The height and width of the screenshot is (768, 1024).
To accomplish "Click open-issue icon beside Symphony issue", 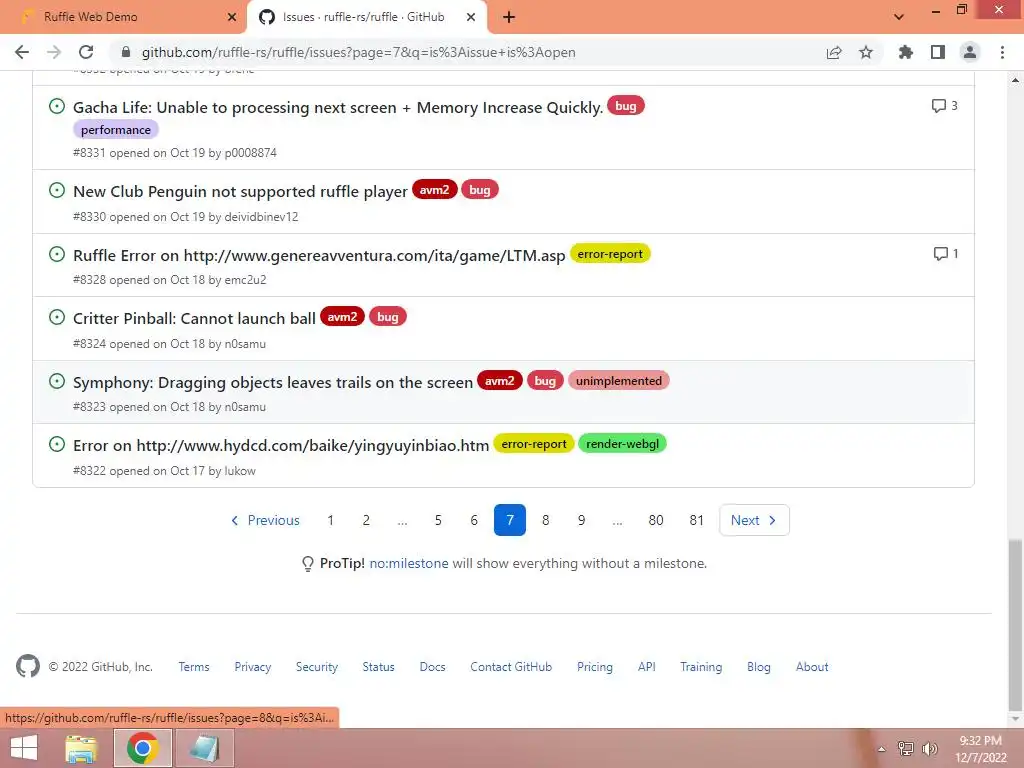I will pos(57,381).
